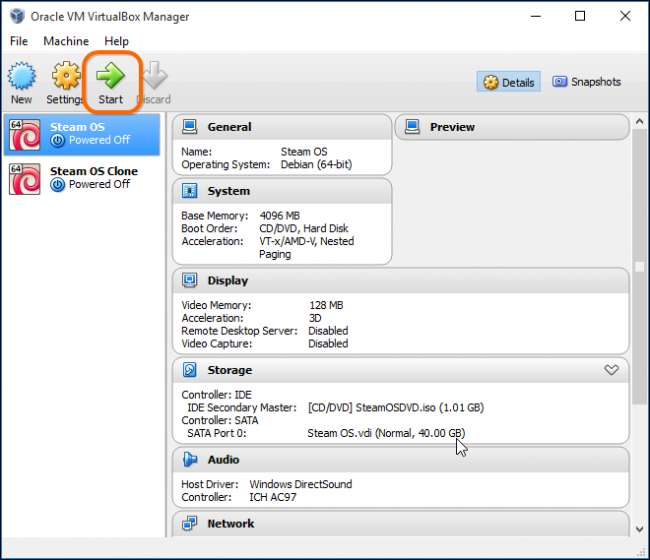The image size is (650, 560).
Task: Click the power state icon under Steam OS
Action: pyautogui.click(x=58, y=141)
